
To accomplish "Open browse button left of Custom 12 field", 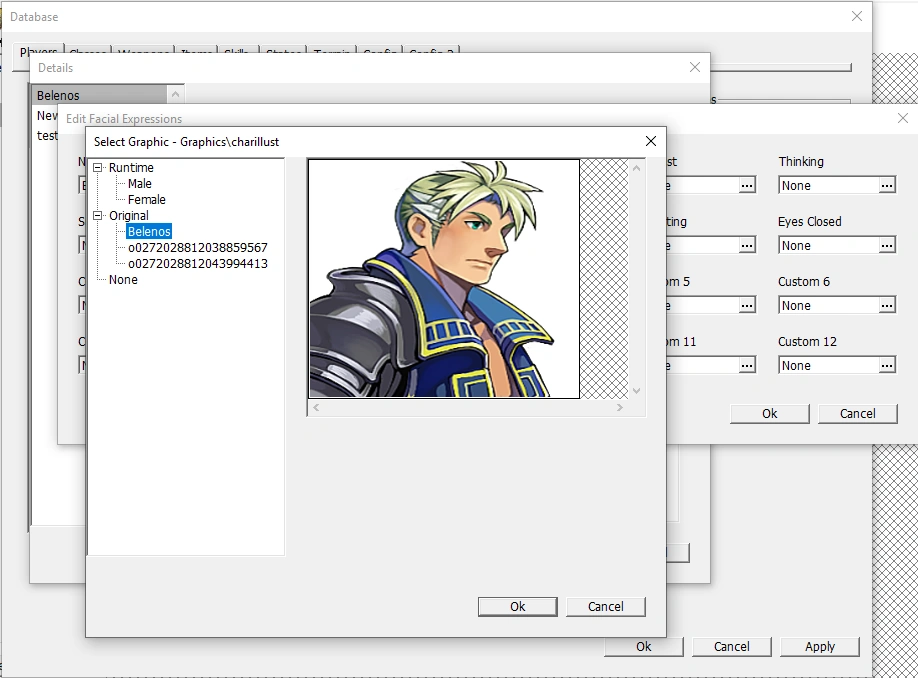I will click(x=746, y=366).
